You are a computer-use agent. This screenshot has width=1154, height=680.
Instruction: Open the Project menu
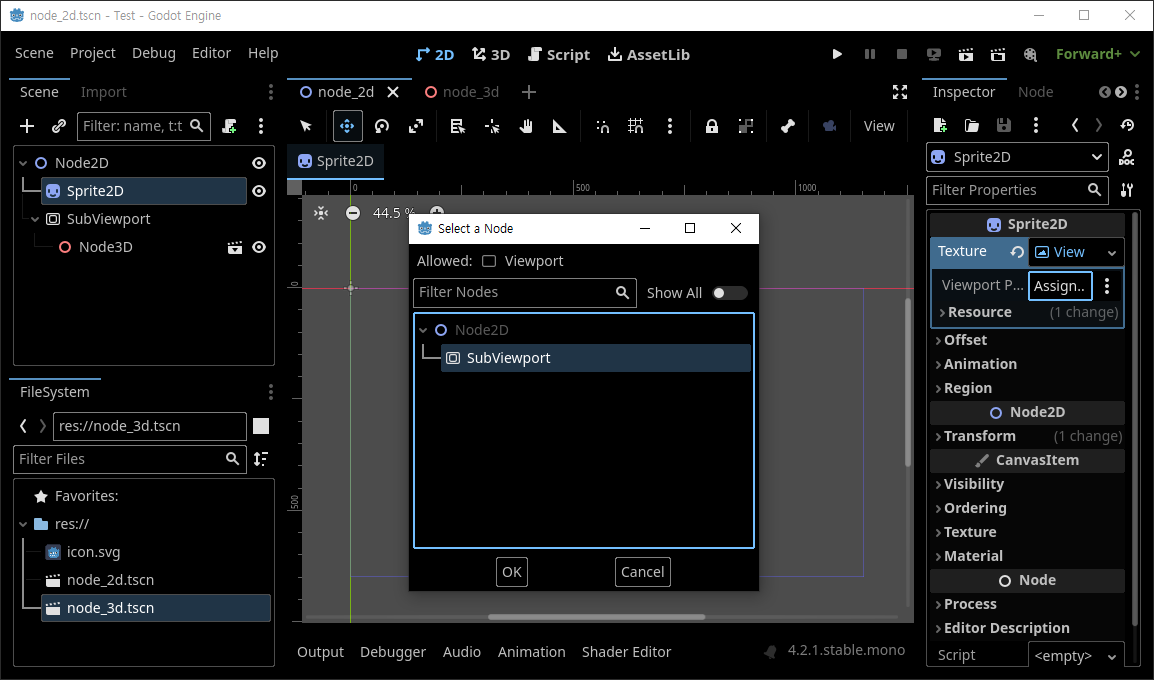(x=93, y=53)
